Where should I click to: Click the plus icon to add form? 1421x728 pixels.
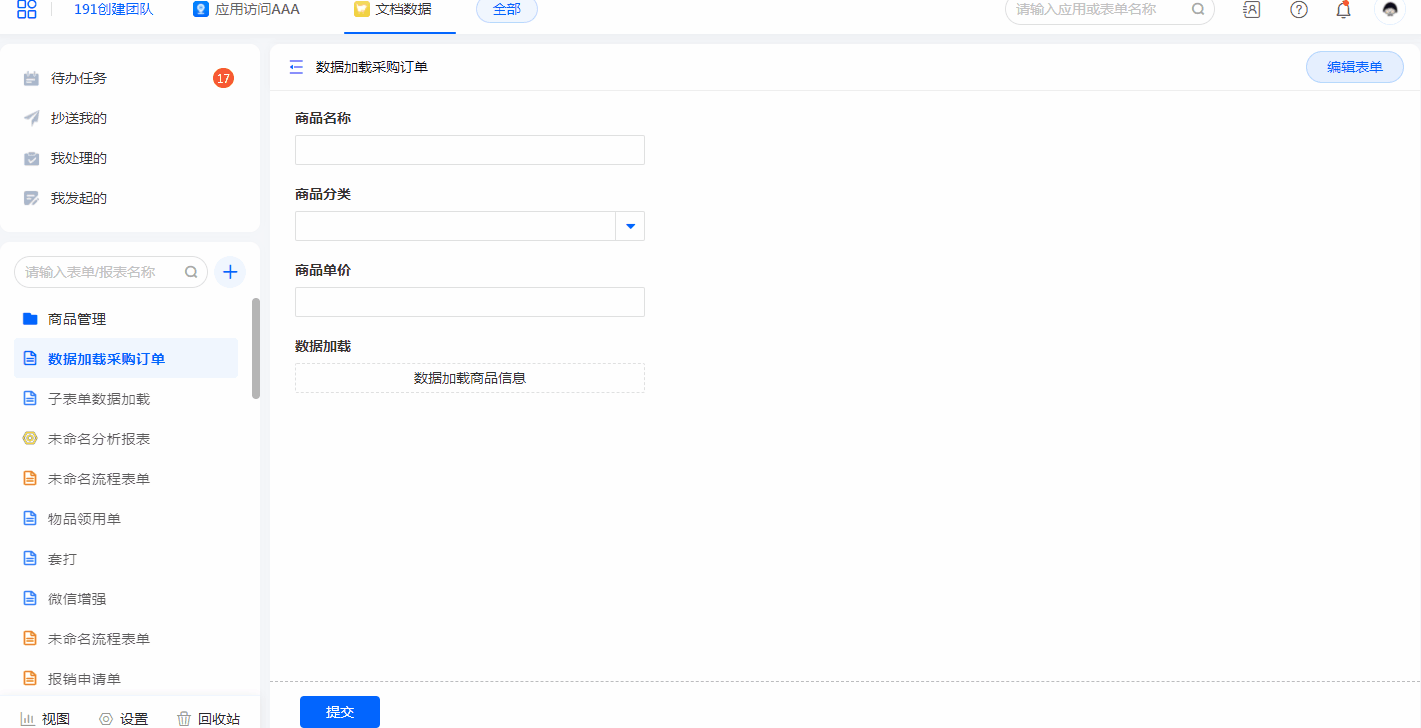pyautogui.click(x=230, y=272)
